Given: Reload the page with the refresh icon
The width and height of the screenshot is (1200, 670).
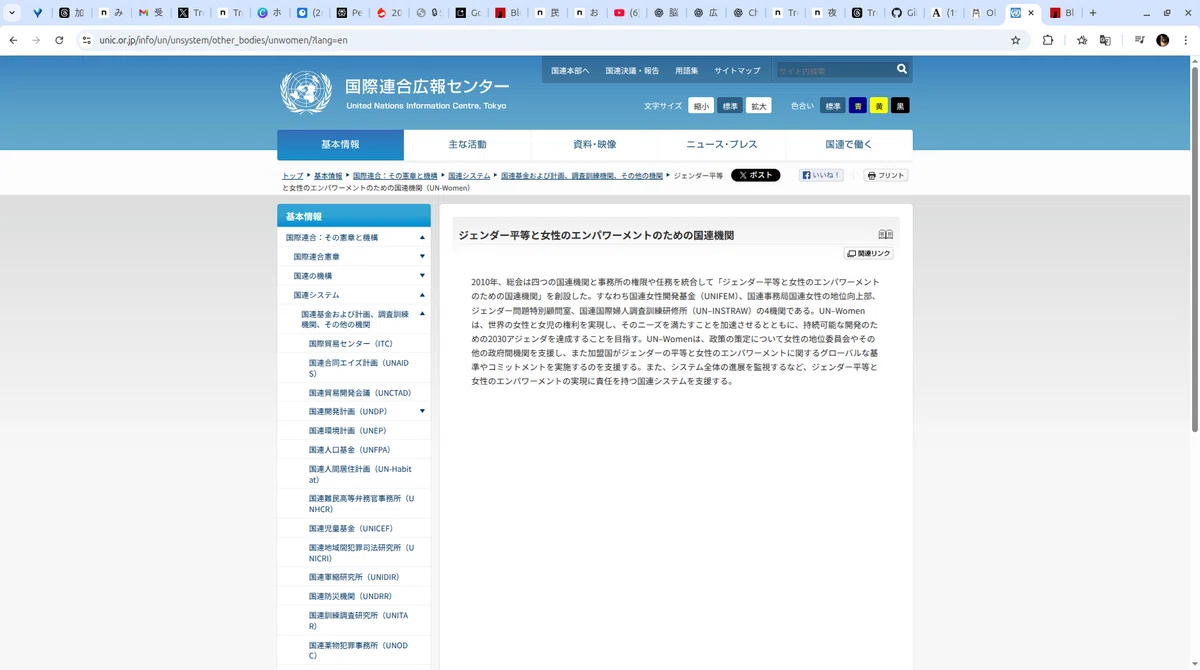Looking at the screenshot, I should pos(59,40).
